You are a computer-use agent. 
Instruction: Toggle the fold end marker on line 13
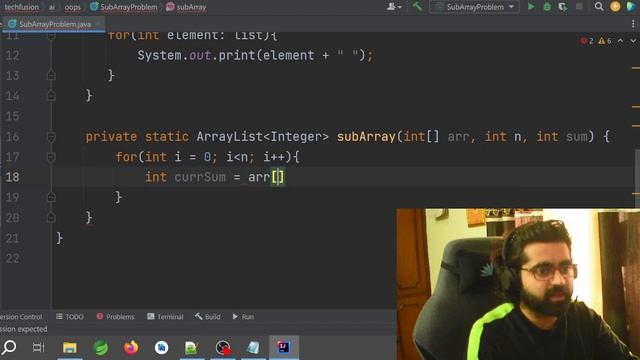[51, 76]
